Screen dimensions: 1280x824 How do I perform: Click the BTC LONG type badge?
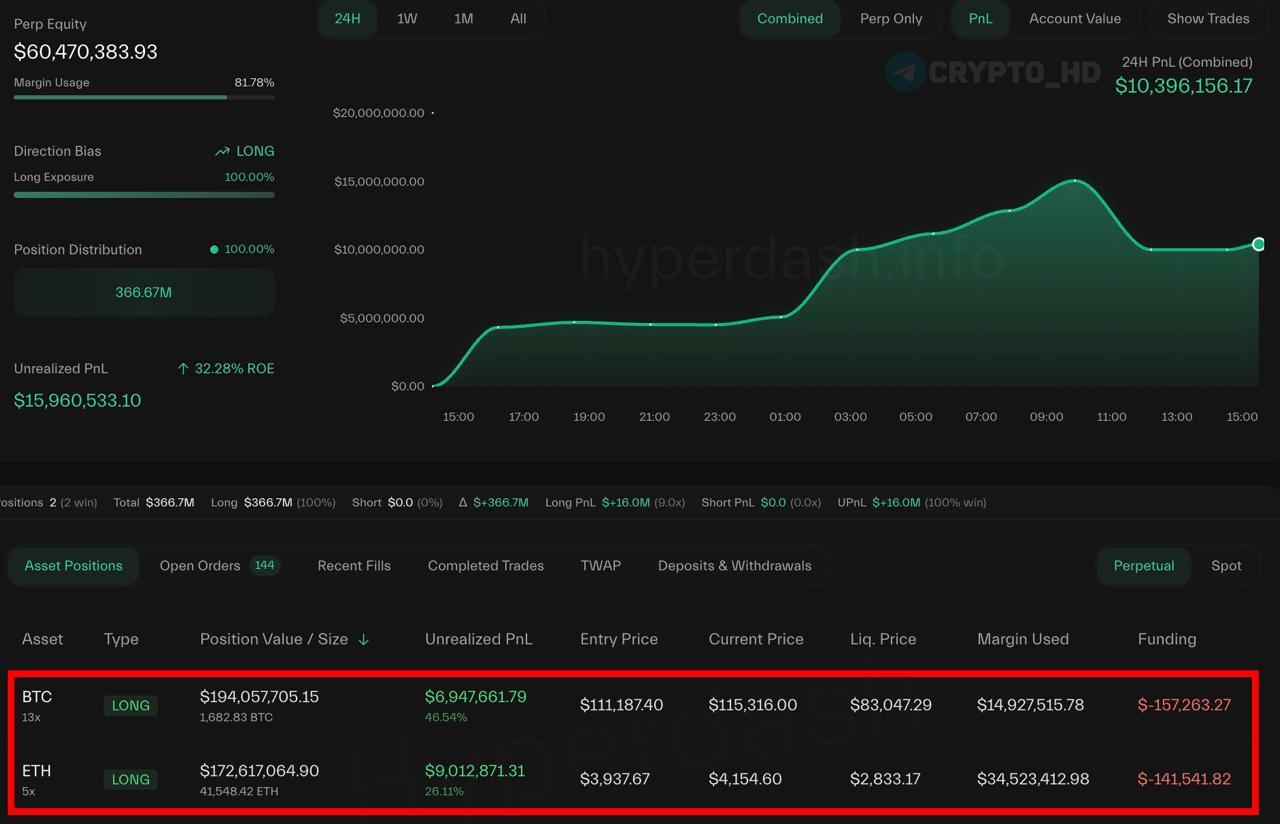coord(130,706)
